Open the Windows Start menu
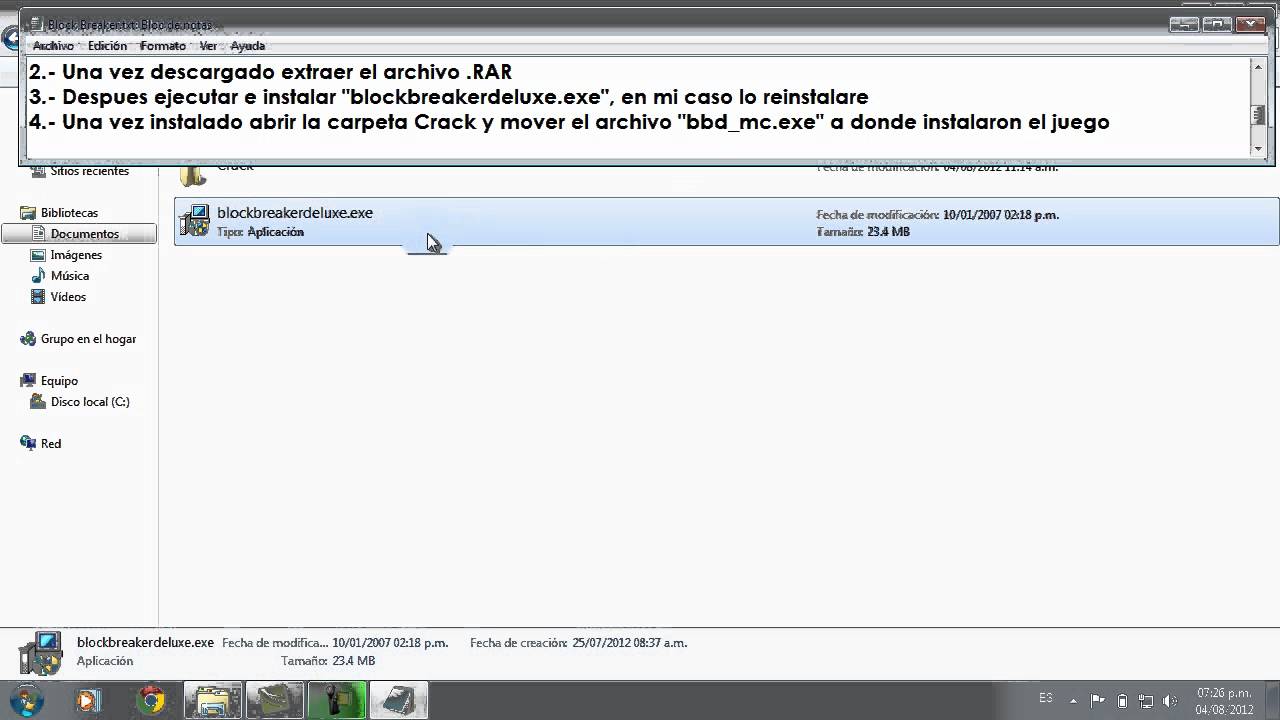 pos(25,699)
